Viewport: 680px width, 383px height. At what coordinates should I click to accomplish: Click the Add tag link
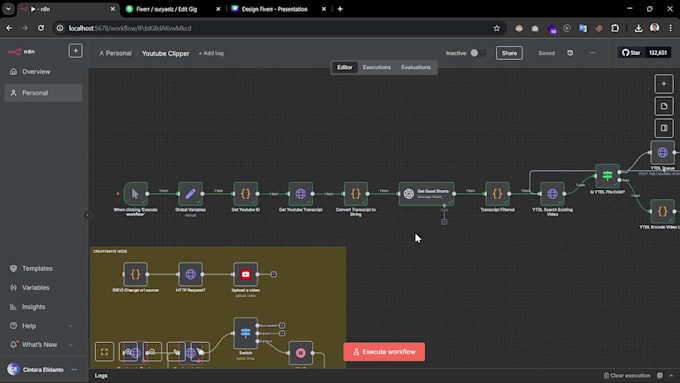point(211,53)
